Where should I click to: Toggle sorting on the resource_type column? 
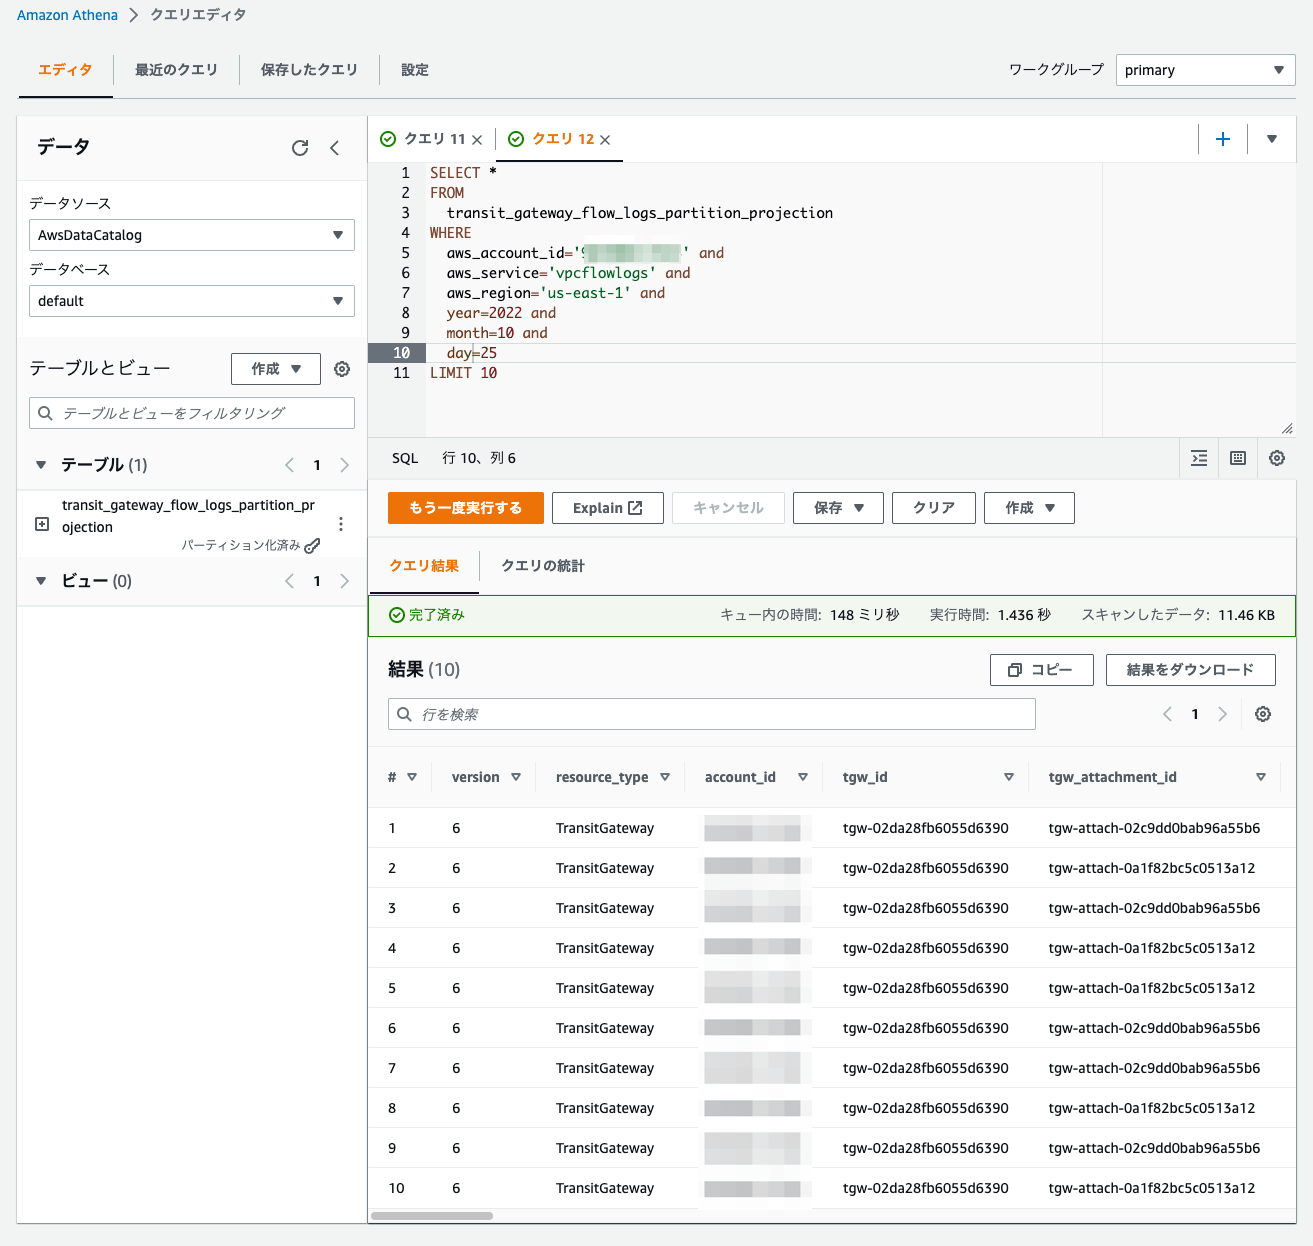[x=665, y=776]
